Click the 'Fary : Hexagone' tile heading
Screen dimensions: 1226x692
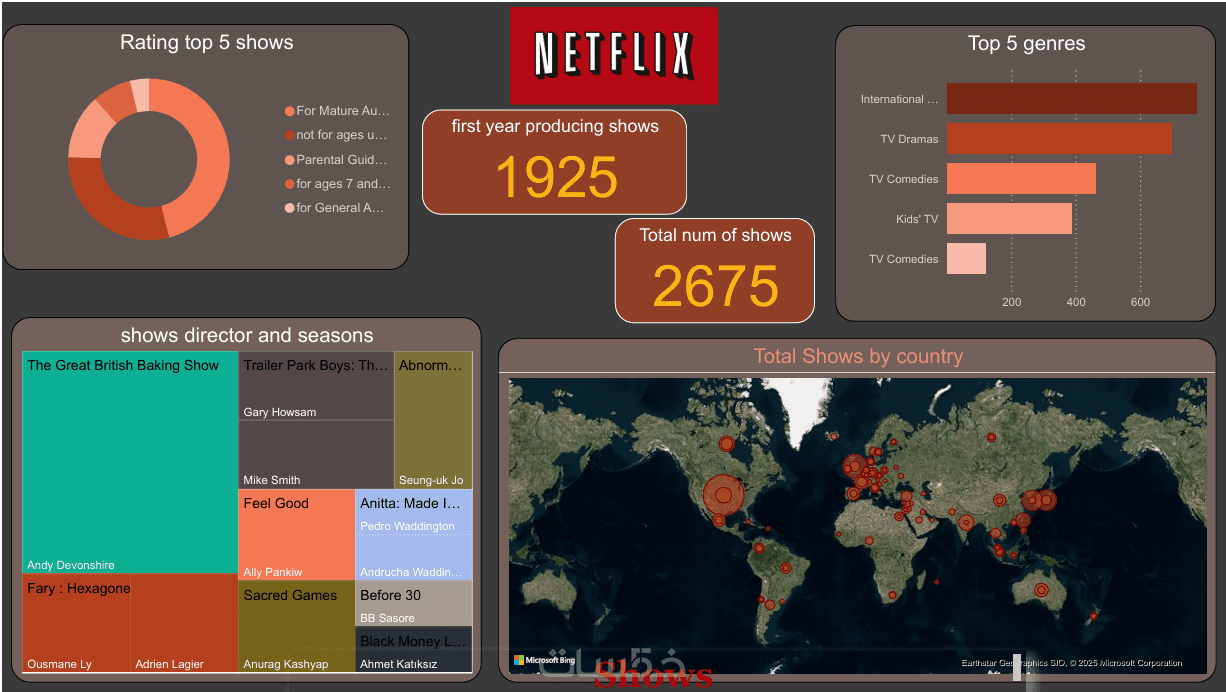[79, 588]
